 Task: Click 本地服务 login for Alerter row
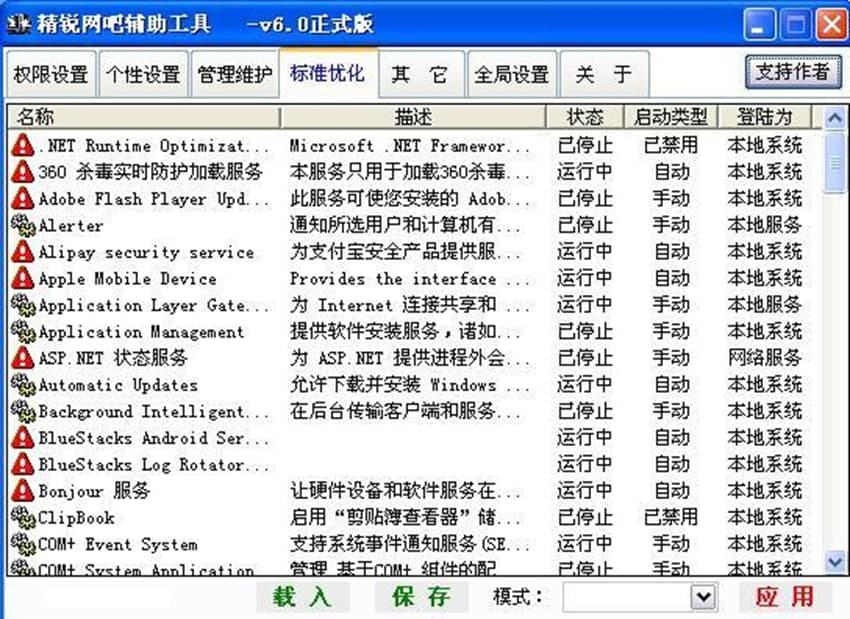(764, 225)
